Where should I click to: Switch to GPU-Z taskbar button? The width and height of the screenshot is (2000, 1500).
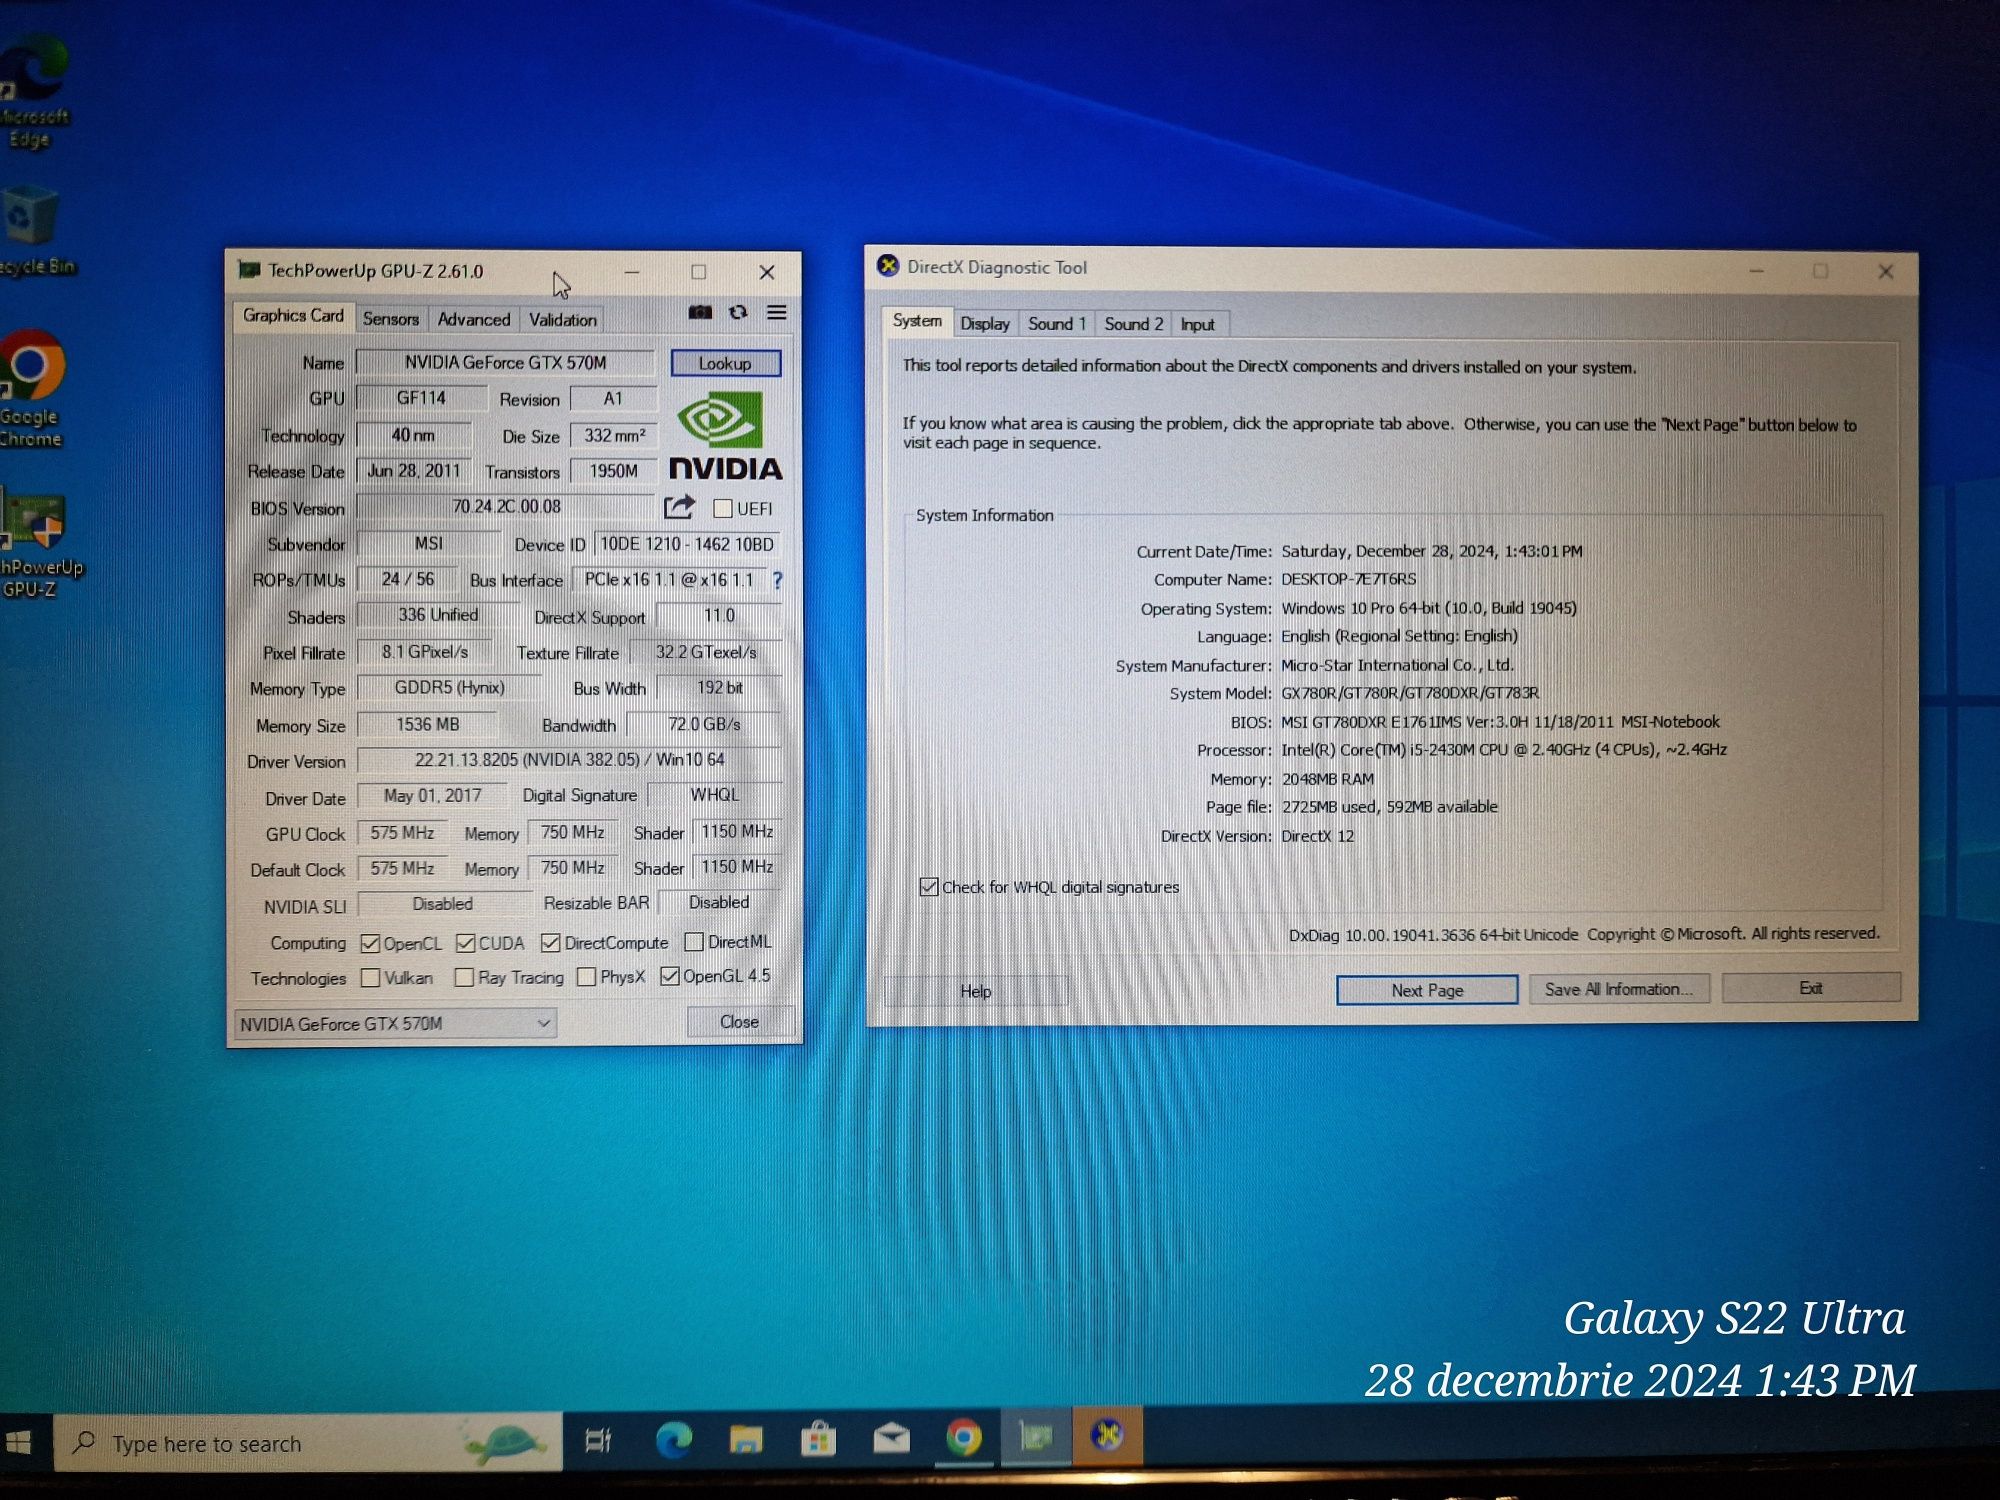[1036, 1437]
